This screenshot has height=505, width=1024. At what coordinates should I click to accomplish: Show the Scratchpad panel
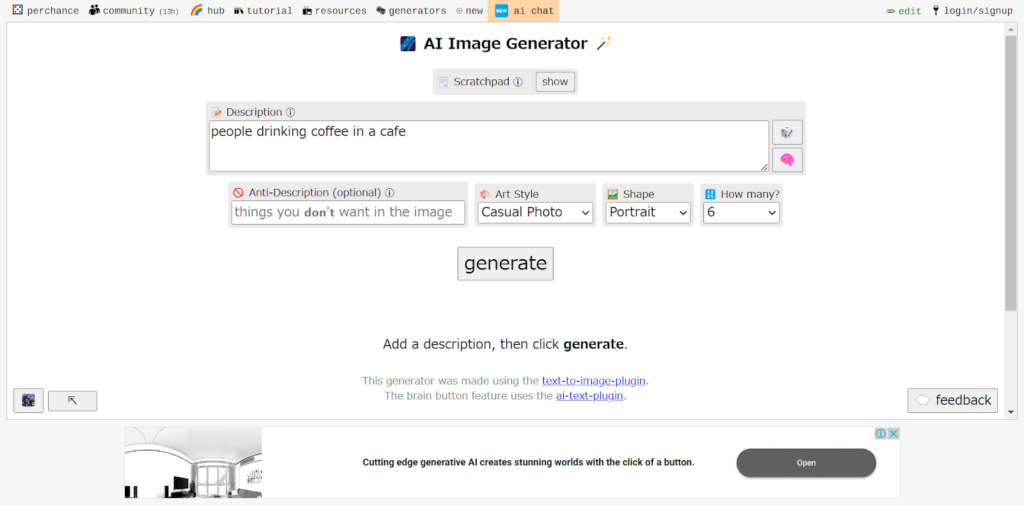(555, 82)
